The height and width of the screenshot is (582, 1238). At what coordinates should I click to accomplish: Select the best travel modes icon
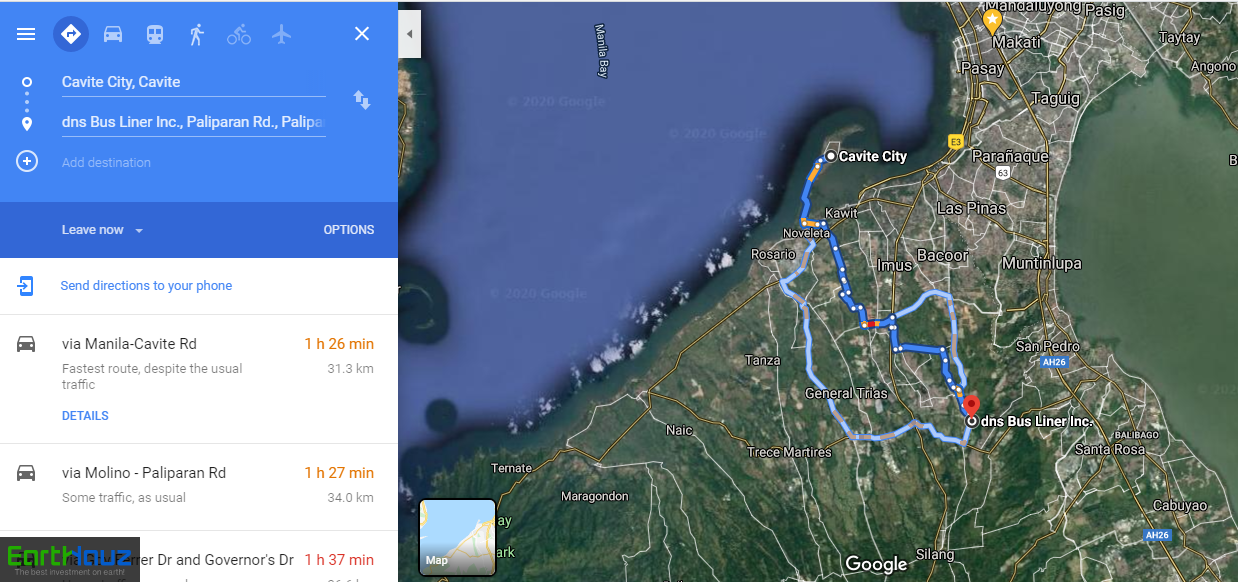click(x=71, y=34)
